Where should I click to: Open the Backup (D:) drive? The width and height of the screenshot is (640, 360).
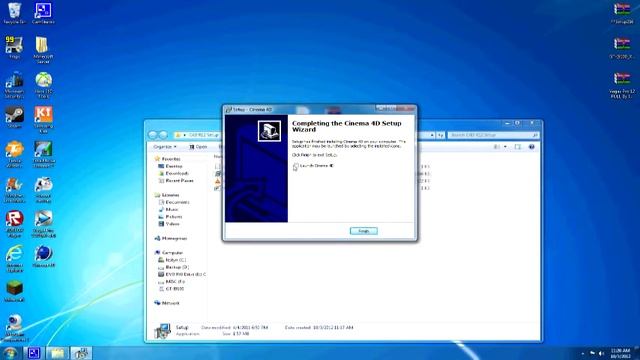[173, 267]
